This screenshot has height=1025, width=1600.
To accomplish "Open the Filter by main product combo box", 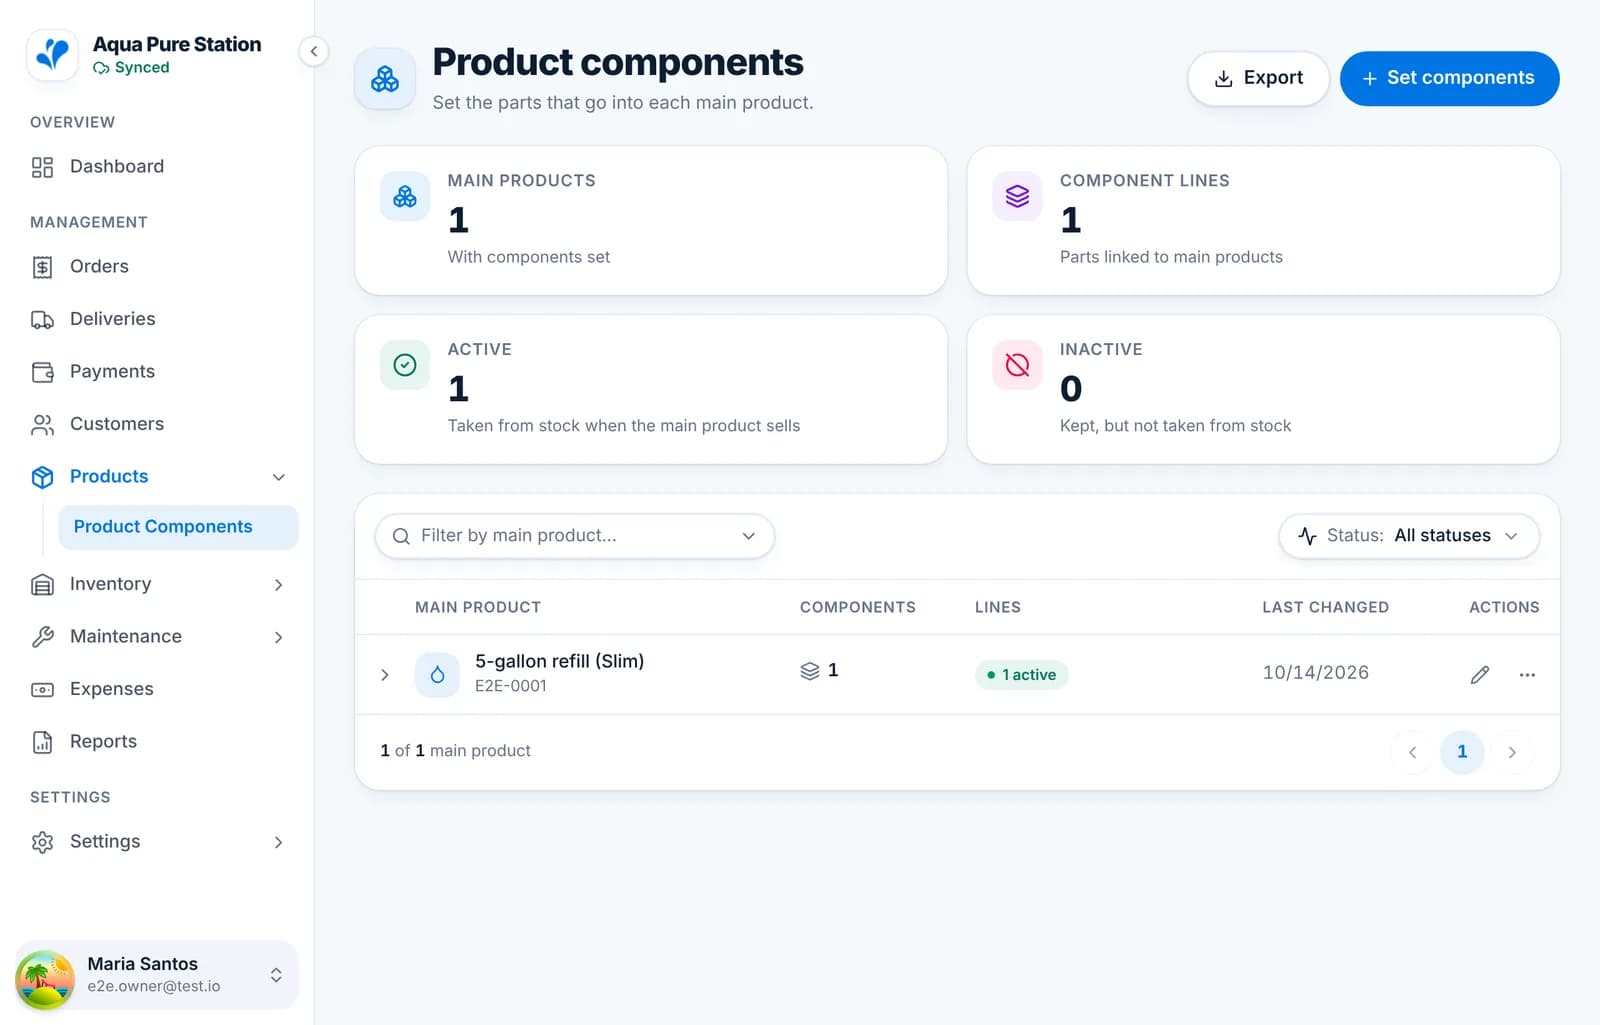I will (575, 536).
